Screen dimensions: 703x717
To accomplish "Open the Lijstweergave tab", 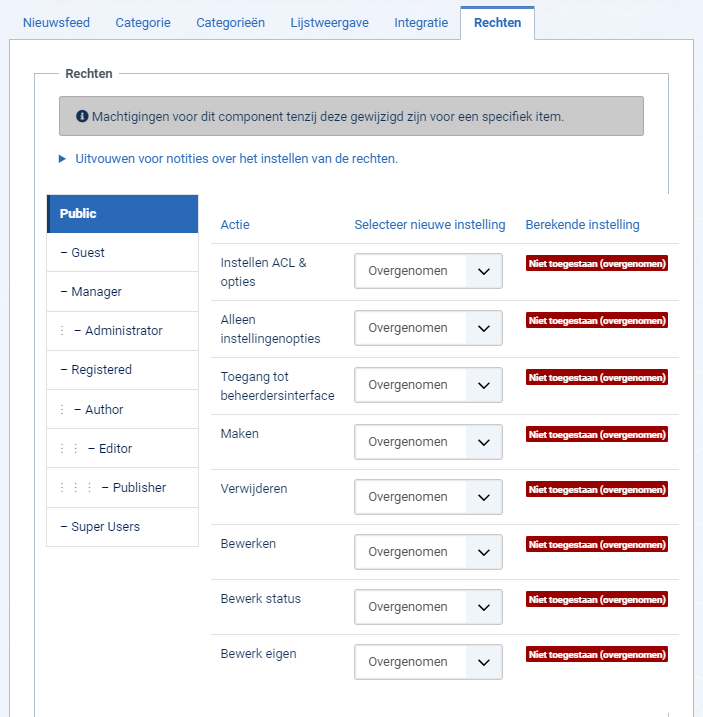I will 329,22.
